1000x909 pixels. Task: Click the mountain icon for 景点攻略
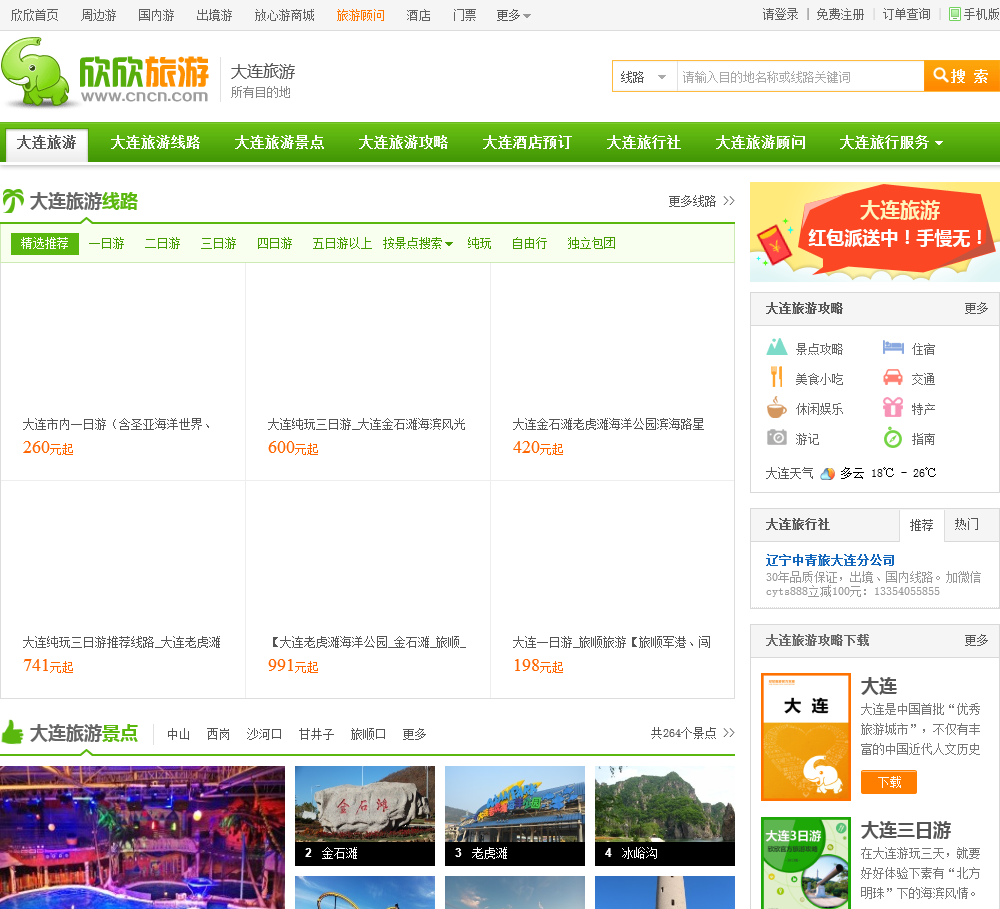tap(777, 348)
